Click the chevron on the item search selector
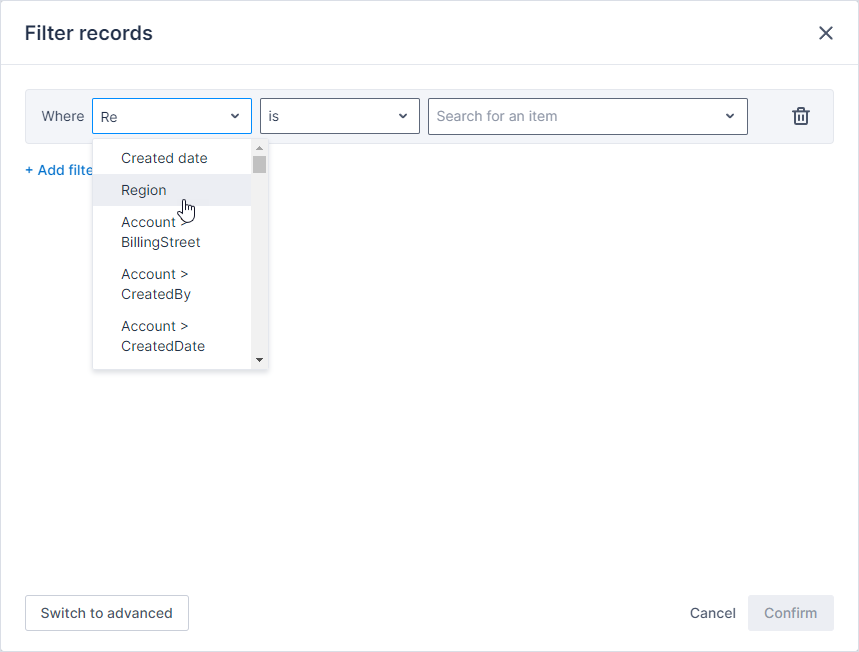 pyautogui.click(x=729, y=116)
